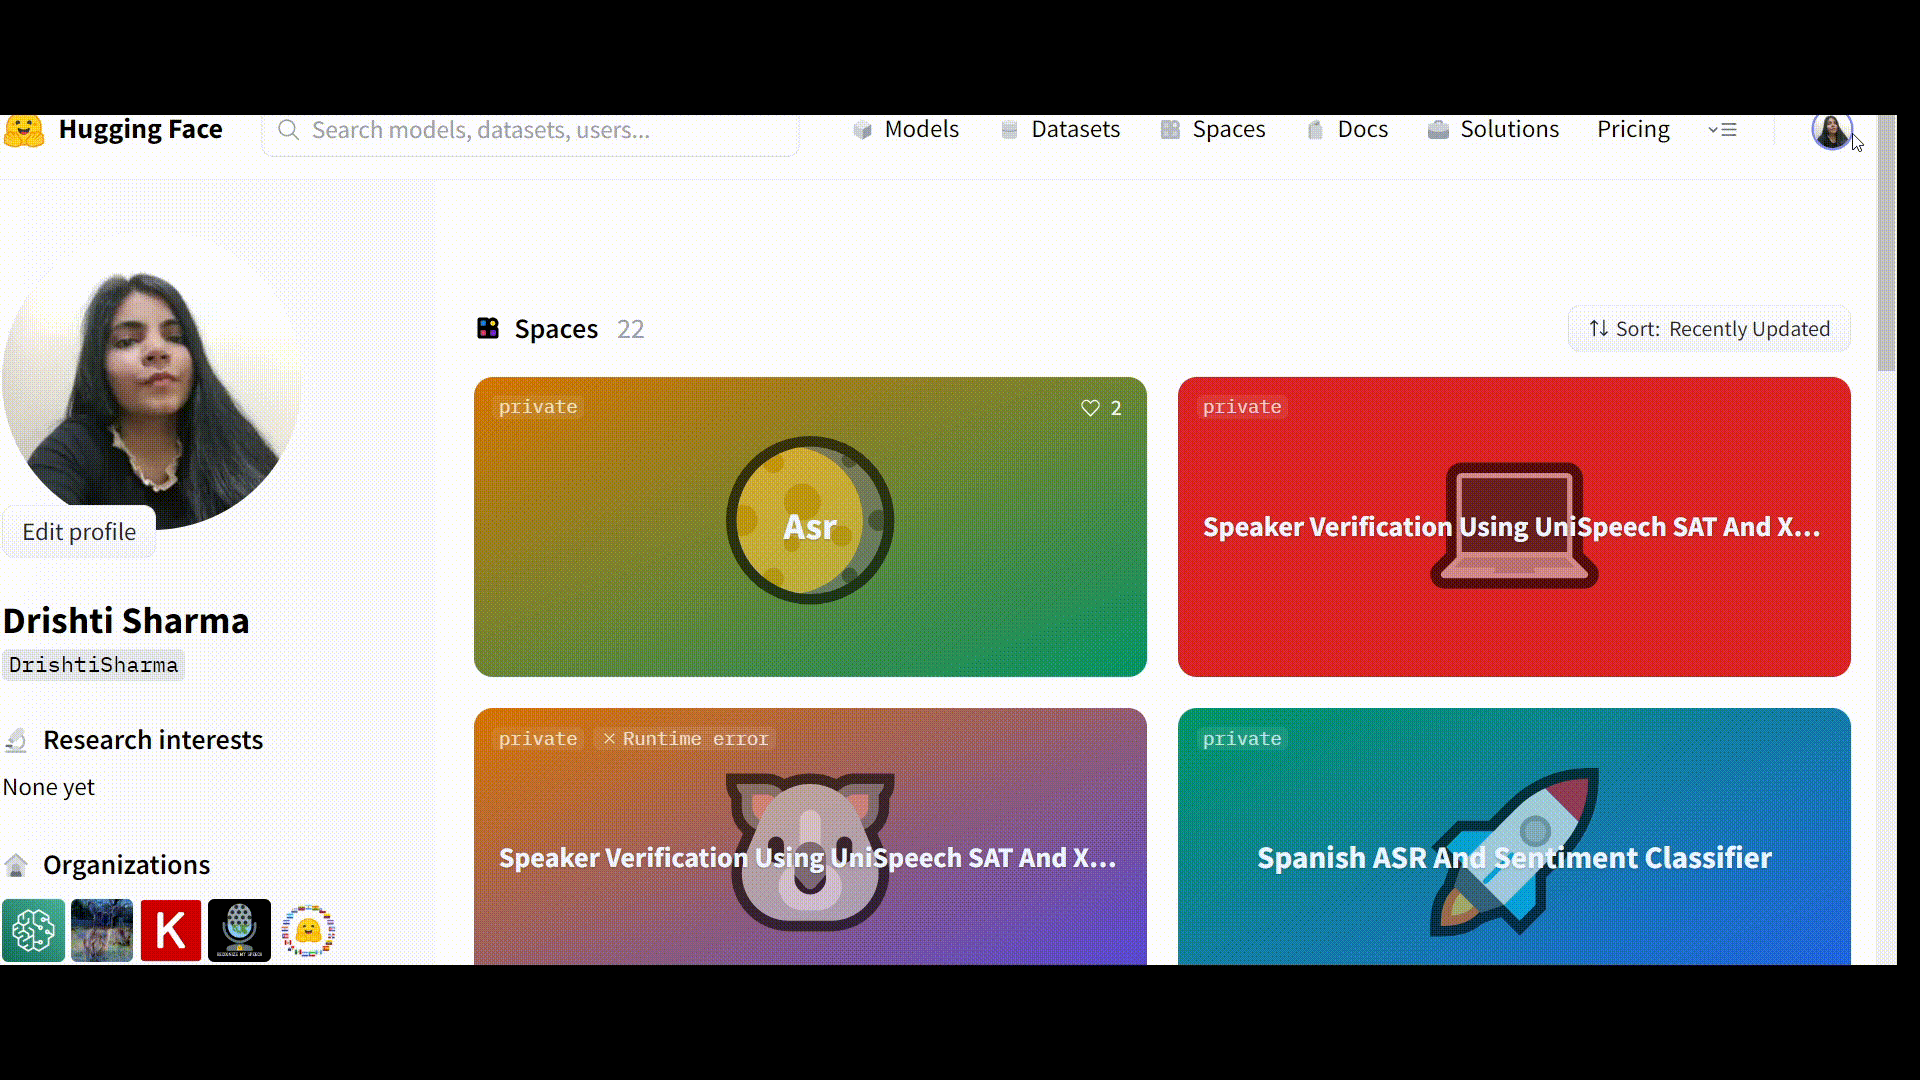
Task: Open the Hugging Face home link text
Action: (140, 130)
